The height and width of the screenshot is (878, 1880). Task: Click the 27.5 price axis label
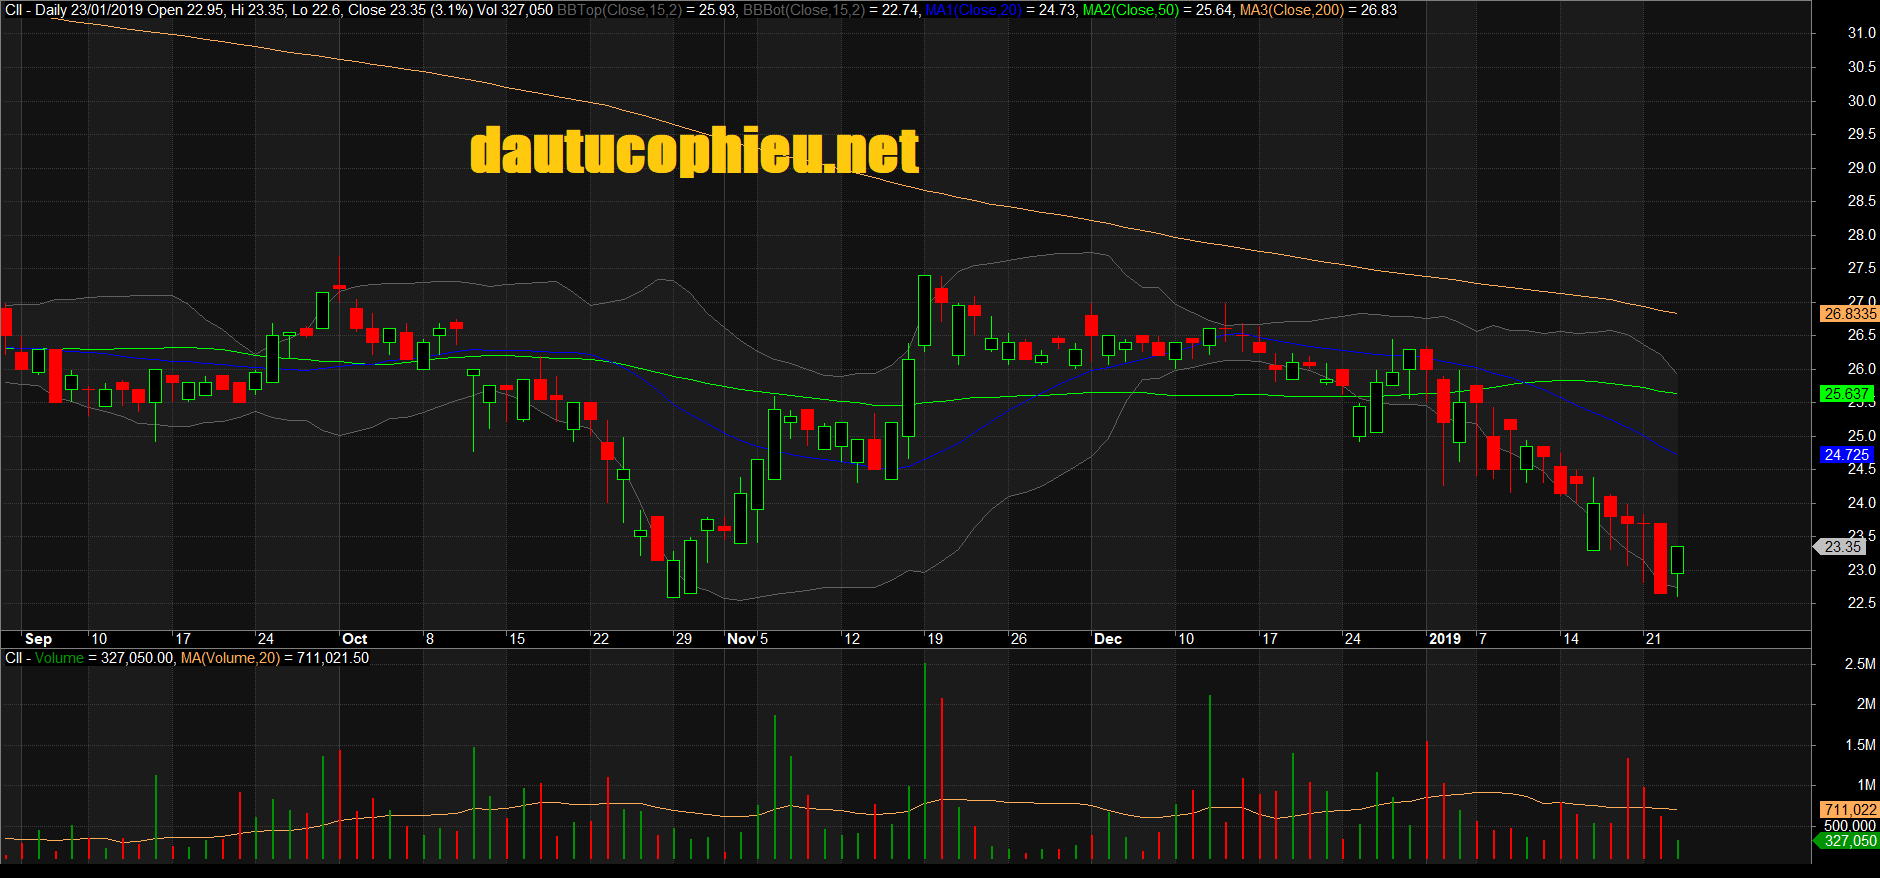(x=1861, y=268)
